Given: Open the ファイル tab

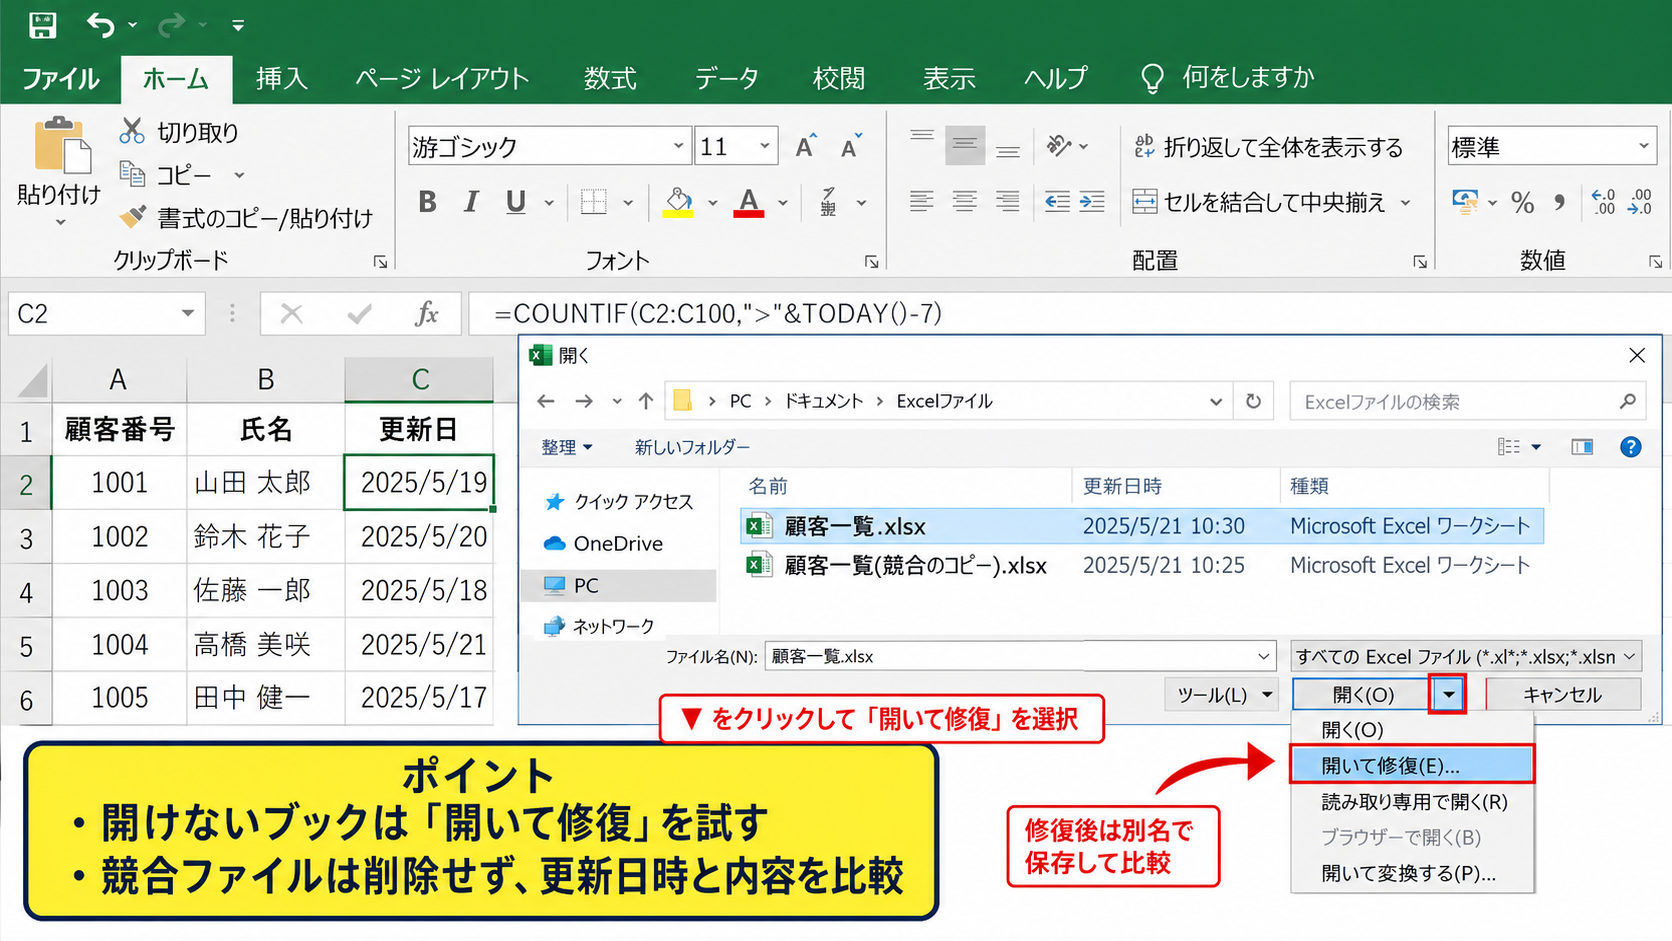Looking at the screenshot, I should pyautogui.click(x=60, y=78).
